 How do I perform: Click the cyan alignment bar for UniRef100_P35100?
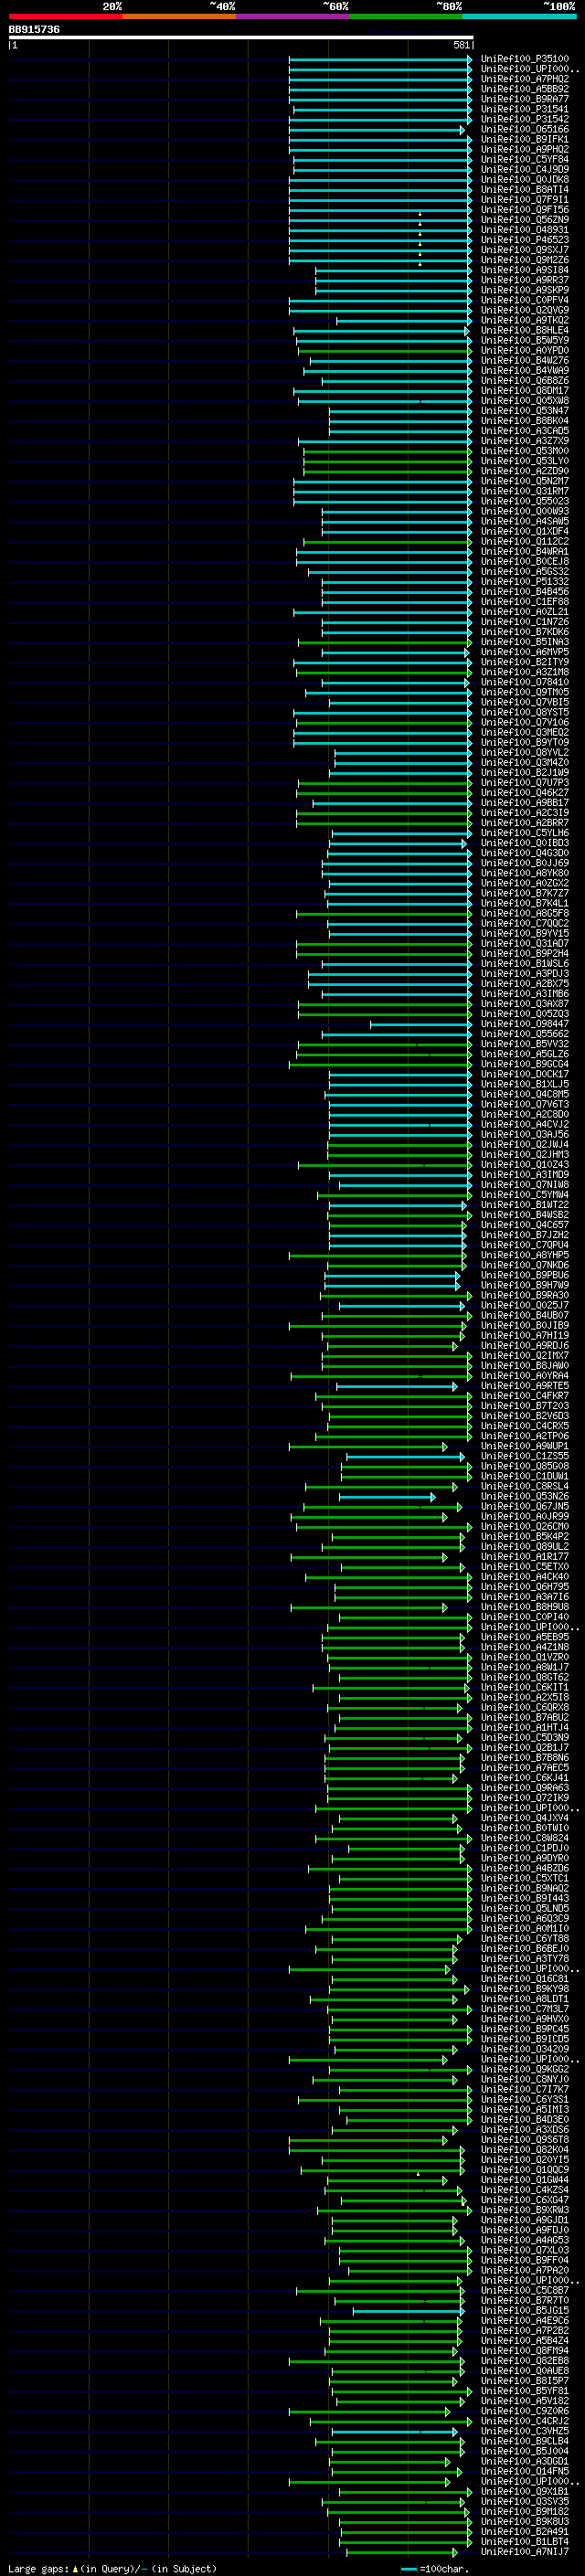click(x=380, y=59)
